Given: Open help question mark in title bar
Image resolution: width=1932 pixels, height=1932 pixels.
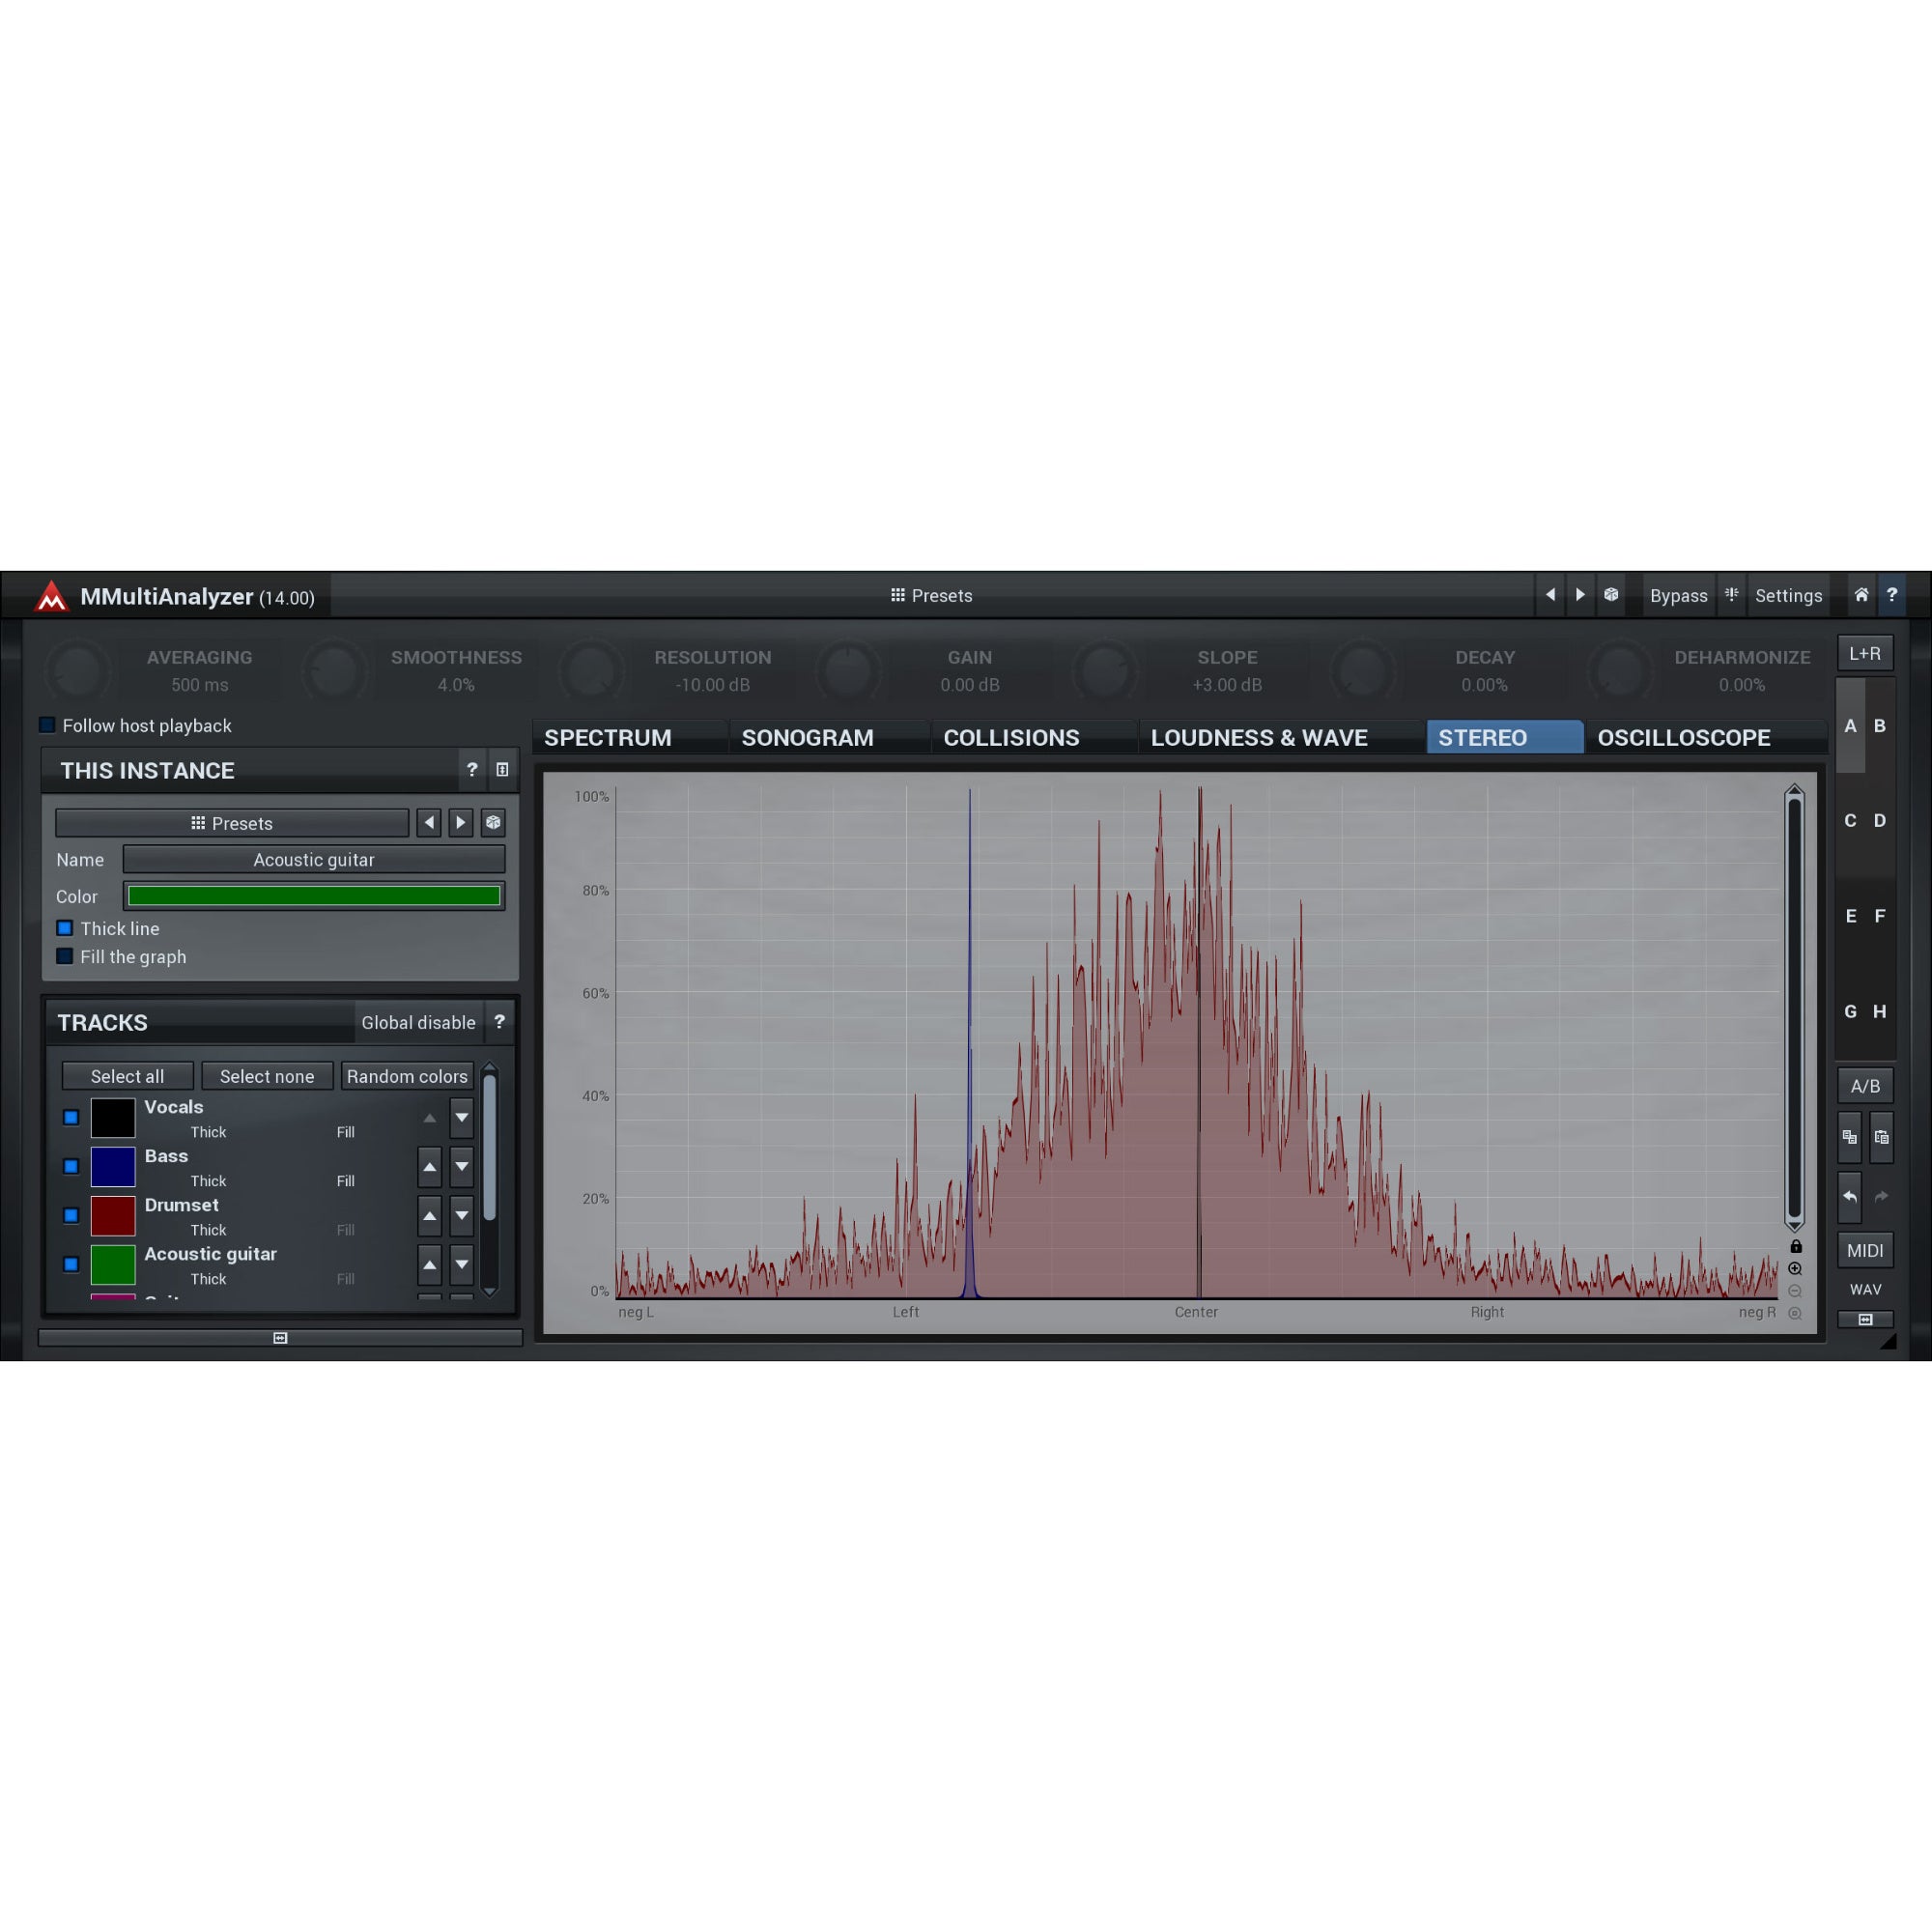Looking at the screenshot, I should click(1892, 595).
